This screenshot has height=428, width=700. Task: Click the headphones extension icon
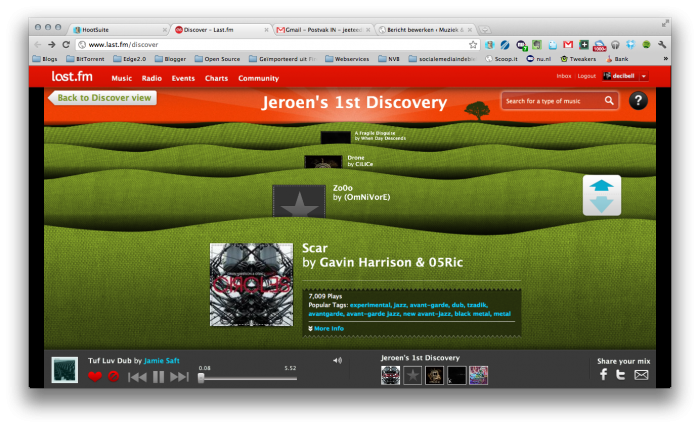(615, 45)
